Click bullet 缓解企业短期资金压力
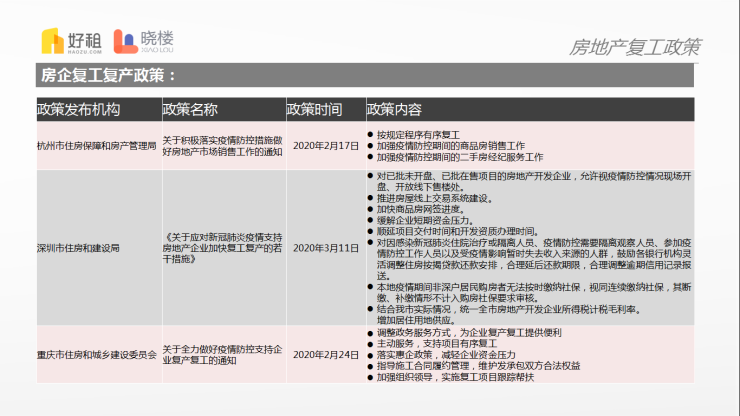 426,221
